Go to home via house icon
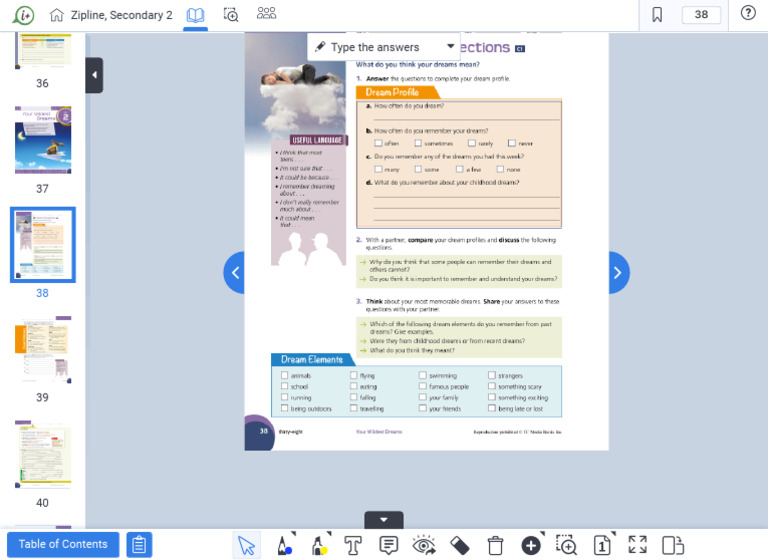The height and width of the screenshot is (560, 768). [x=56, y=15]
